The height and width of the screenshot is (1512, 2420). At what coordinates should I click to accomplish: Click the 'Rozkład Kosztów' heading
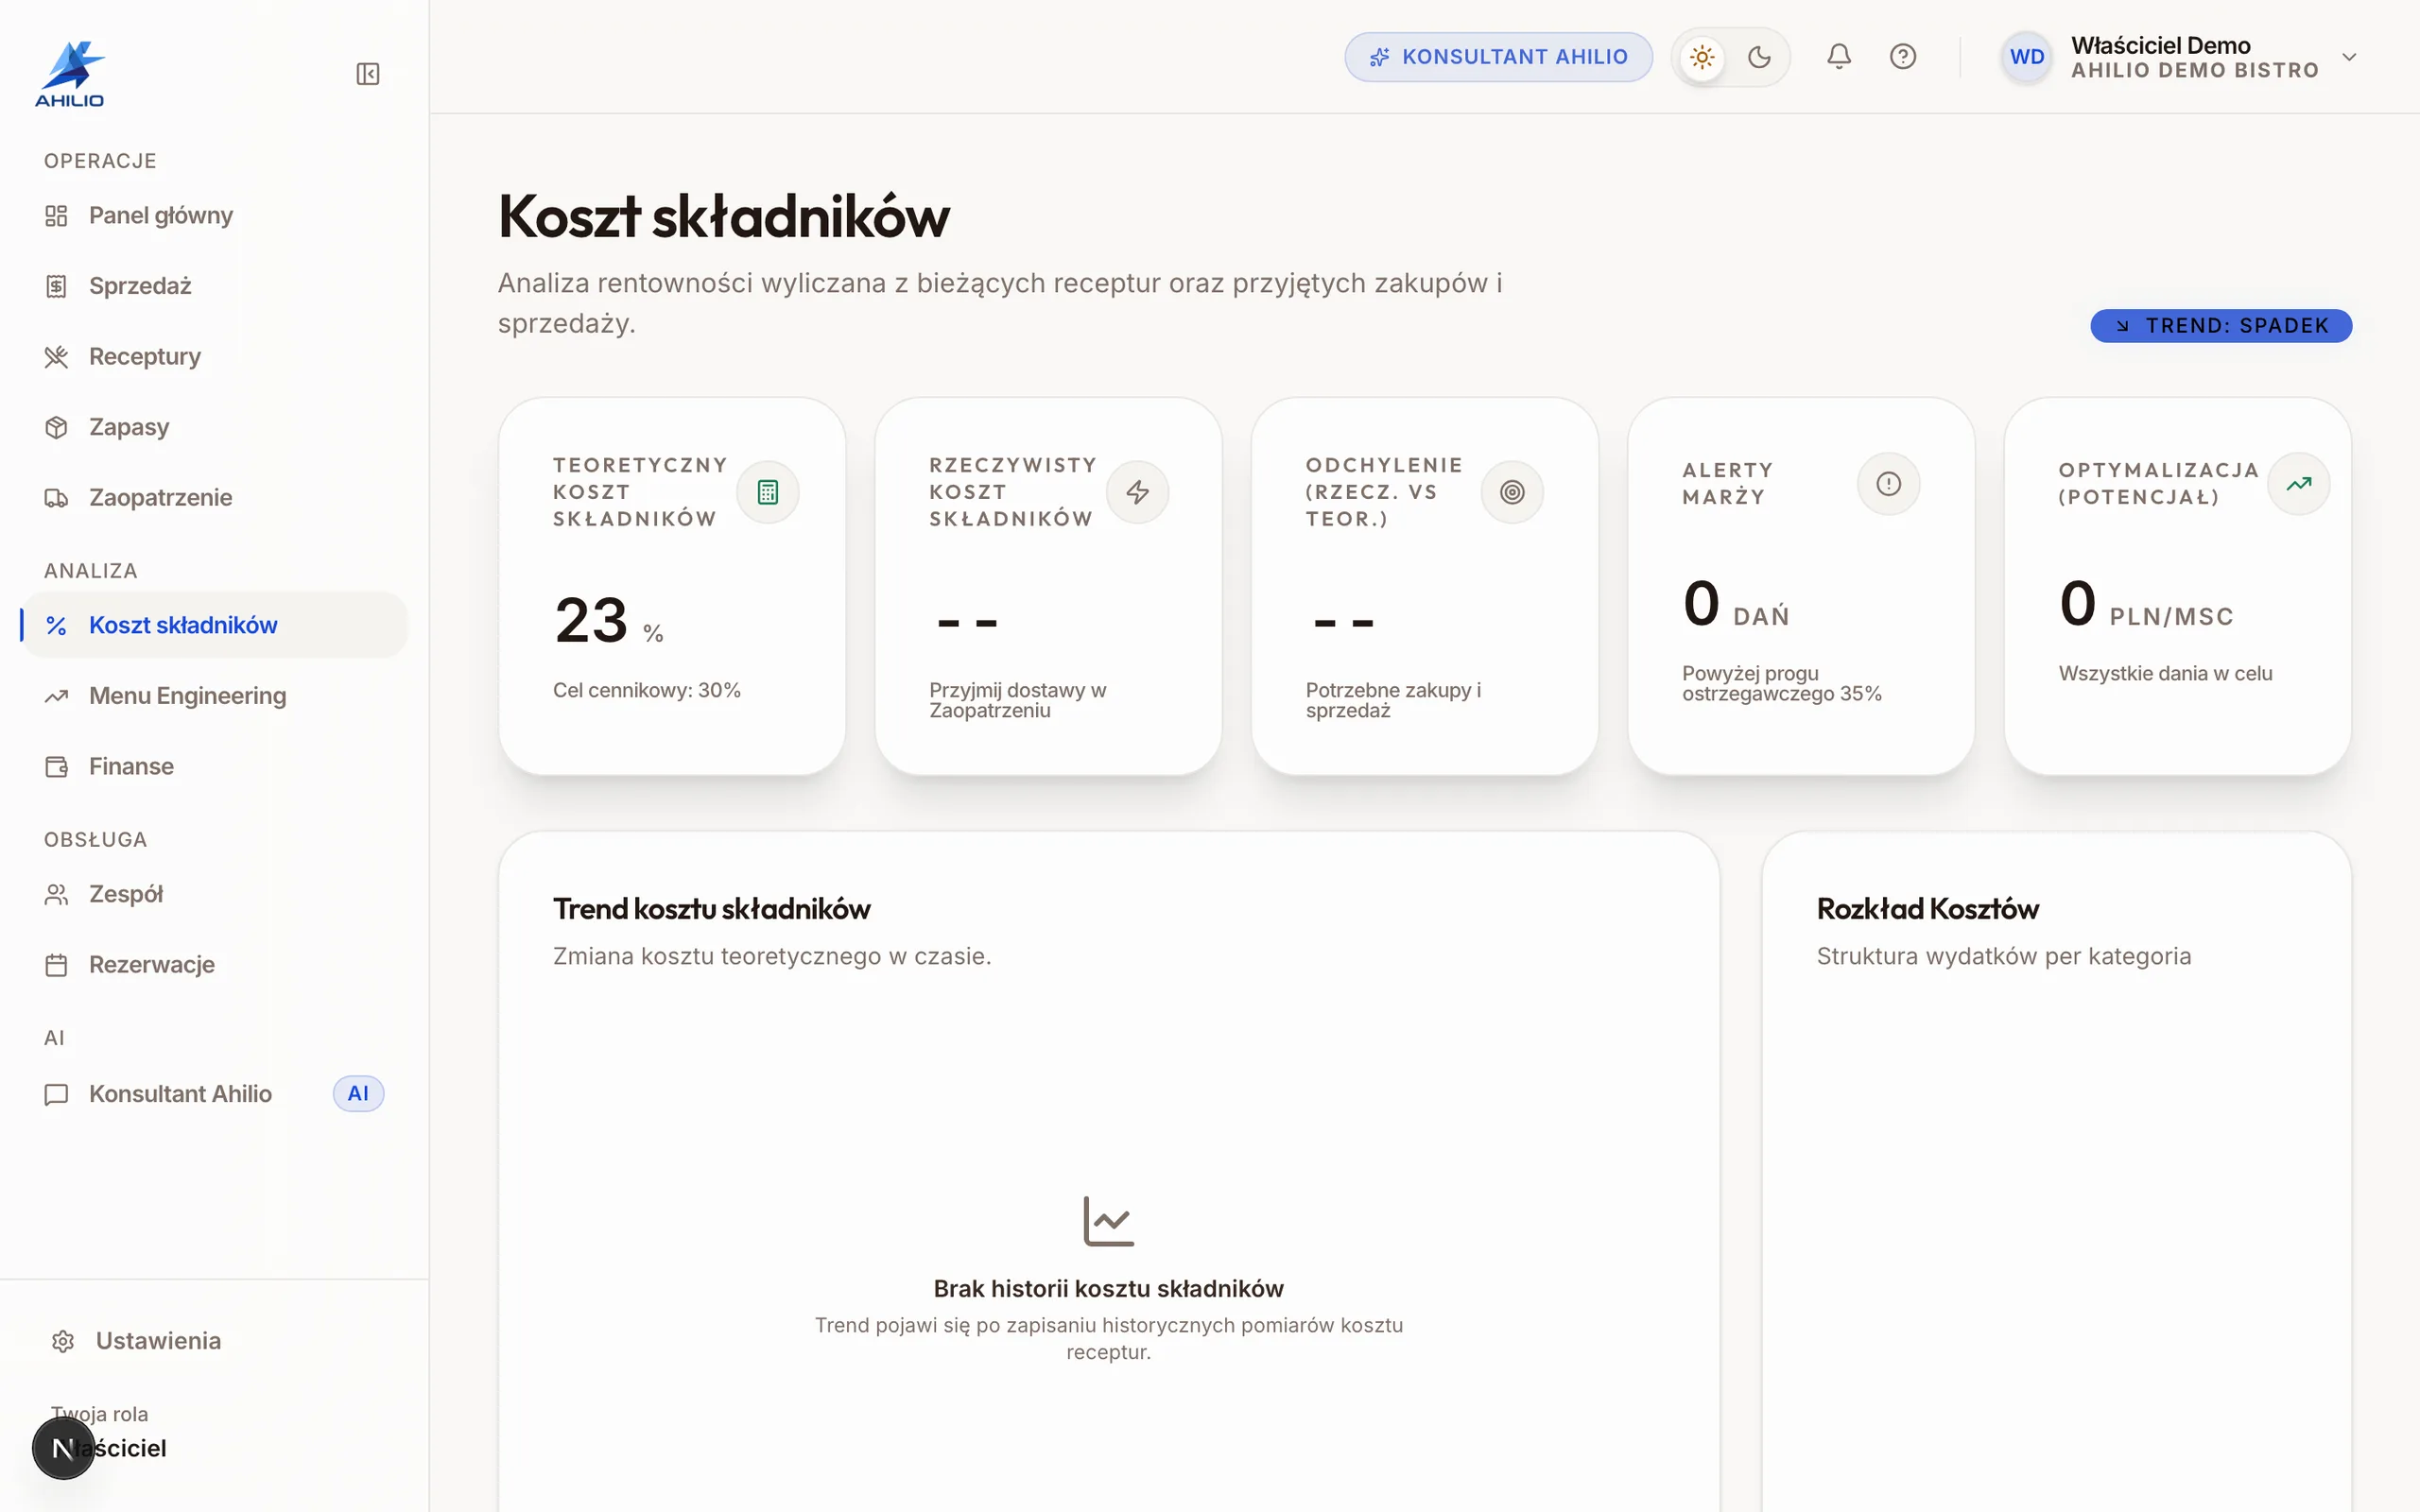click(1928, 909)
